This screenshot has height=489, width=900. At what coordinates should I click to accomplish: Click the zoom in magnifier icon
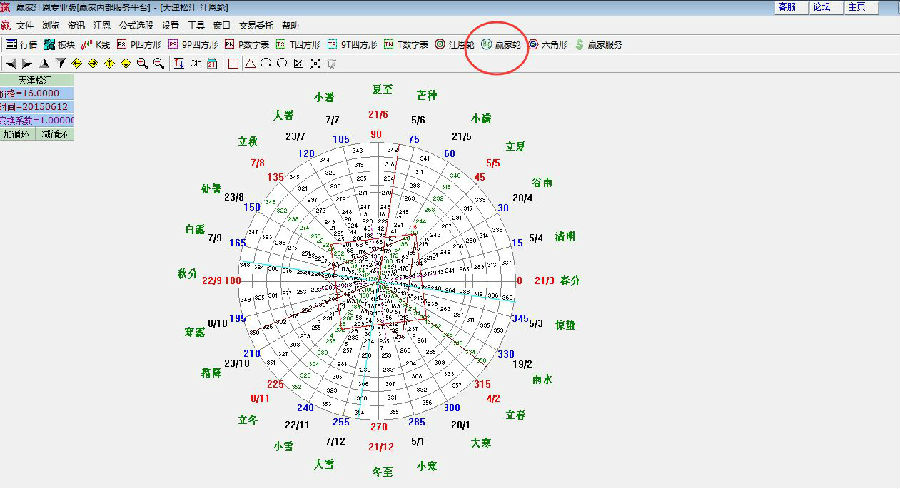(x=143, y=64)
